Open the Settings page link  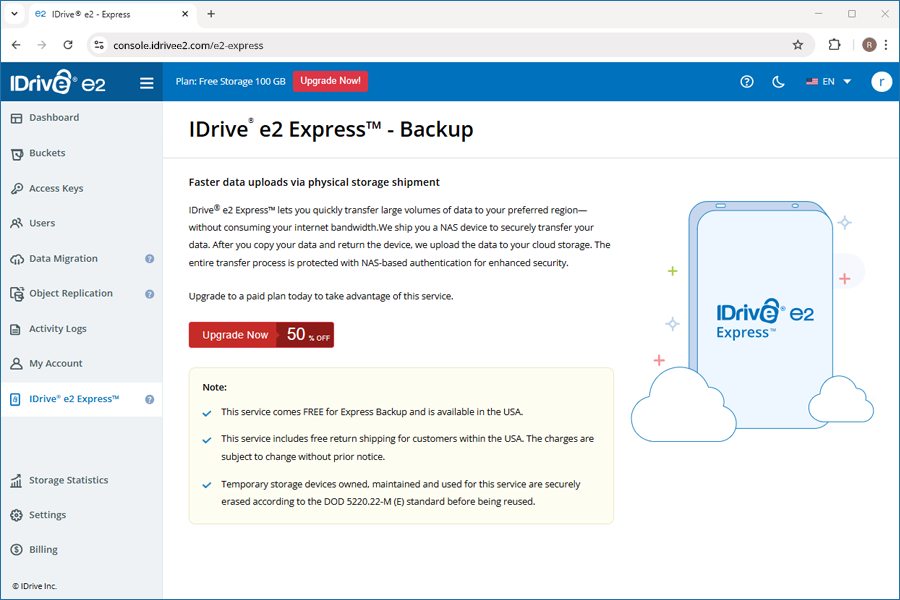click(x=82, y=515)
